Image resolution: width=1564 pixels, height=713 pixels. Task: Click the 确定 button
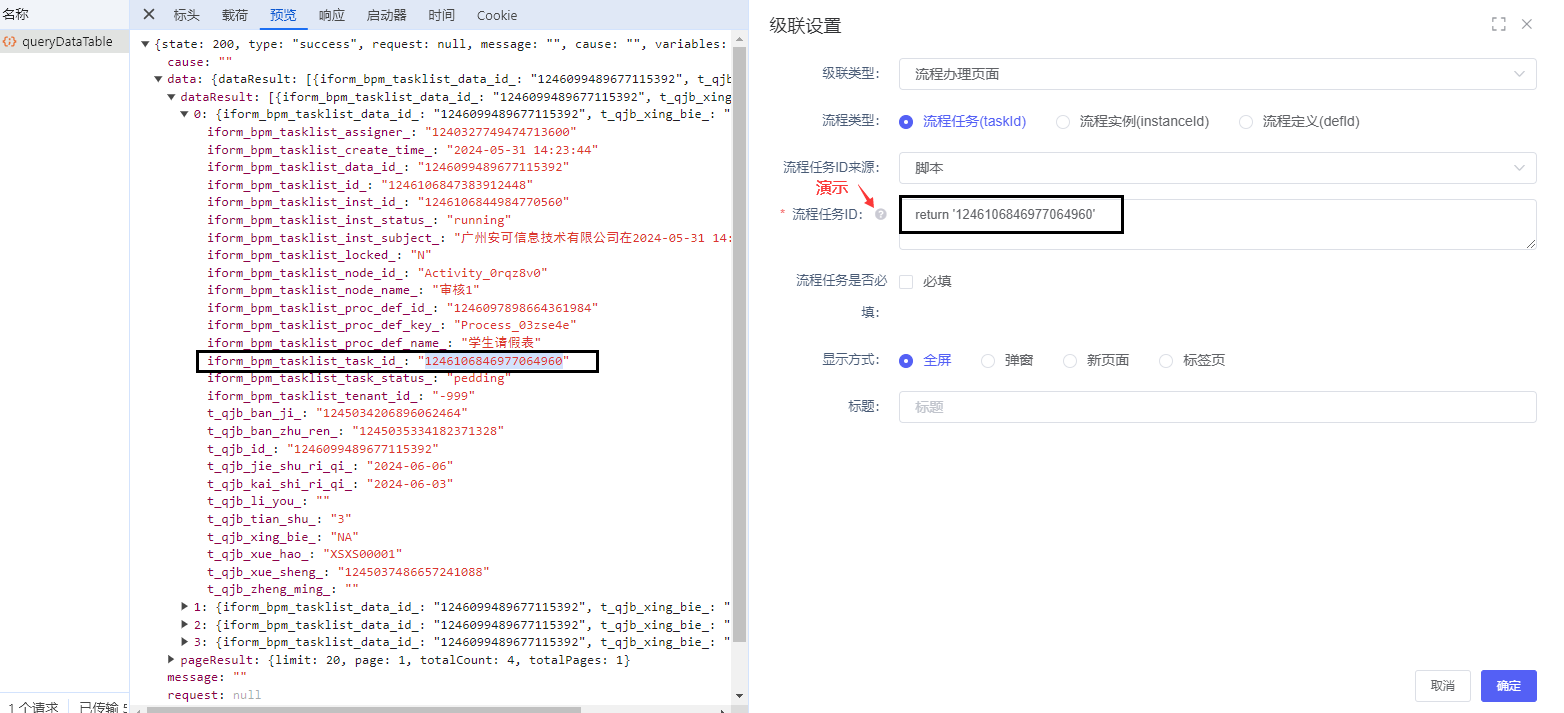click(x=1508, y=686)
